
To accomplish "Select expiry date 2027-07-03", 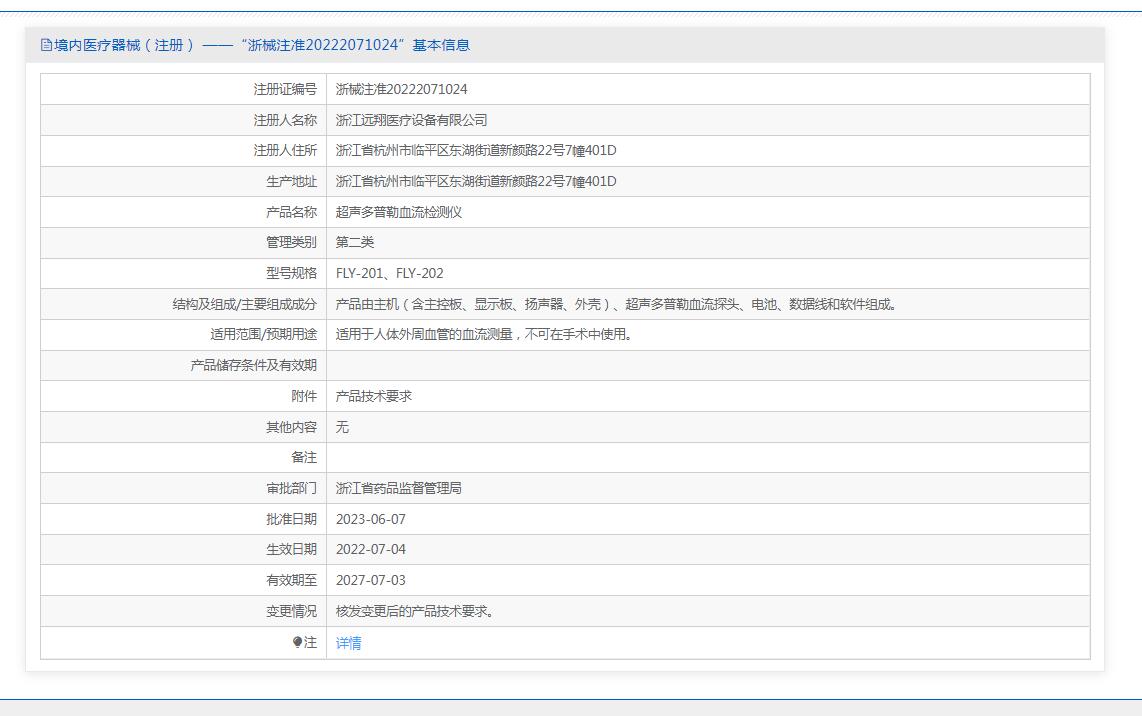I will point(371,581).
